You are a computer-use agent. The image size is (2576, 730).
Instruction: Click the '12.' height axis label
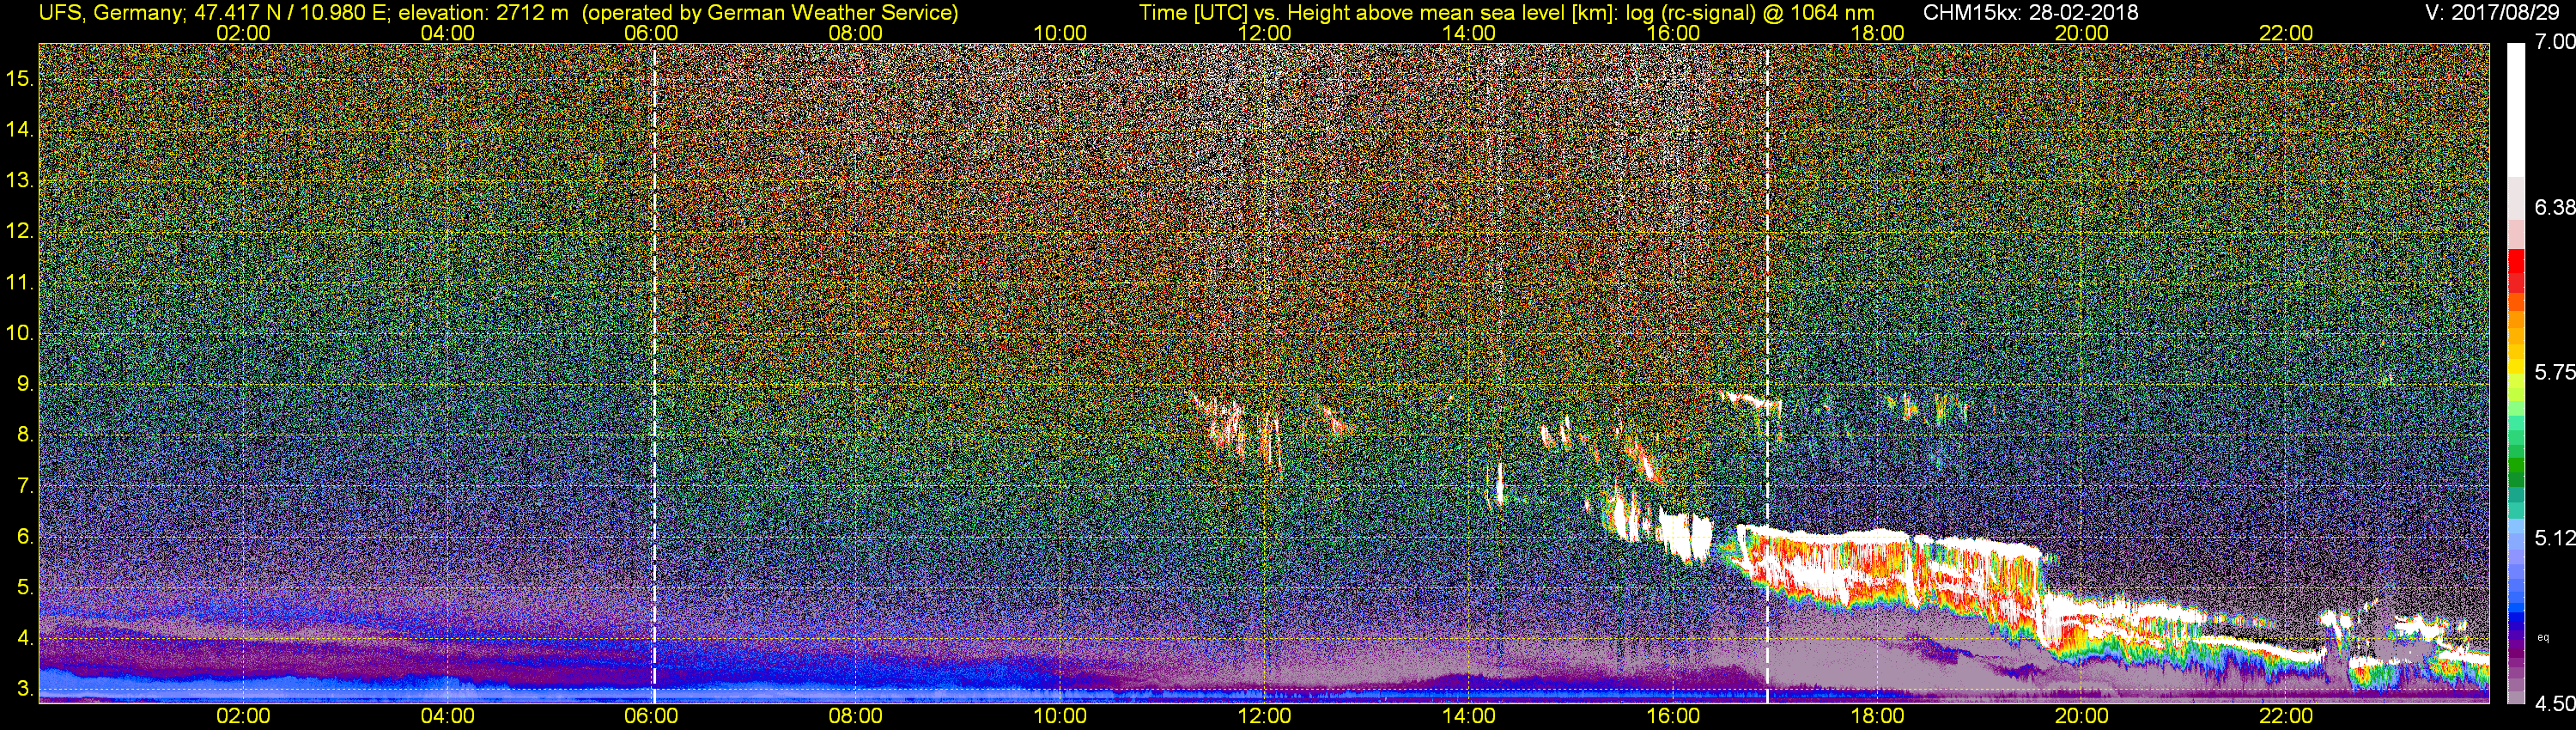(x=20, y=231)
